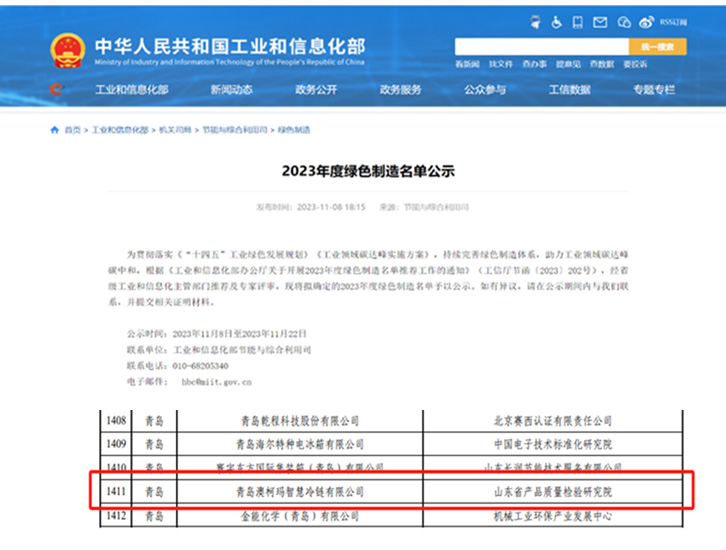The height and width of the screenshot is (550, 726).
Task: Go to 专题专栏 section
Action: pyautogui.click(x=654, y=90)
